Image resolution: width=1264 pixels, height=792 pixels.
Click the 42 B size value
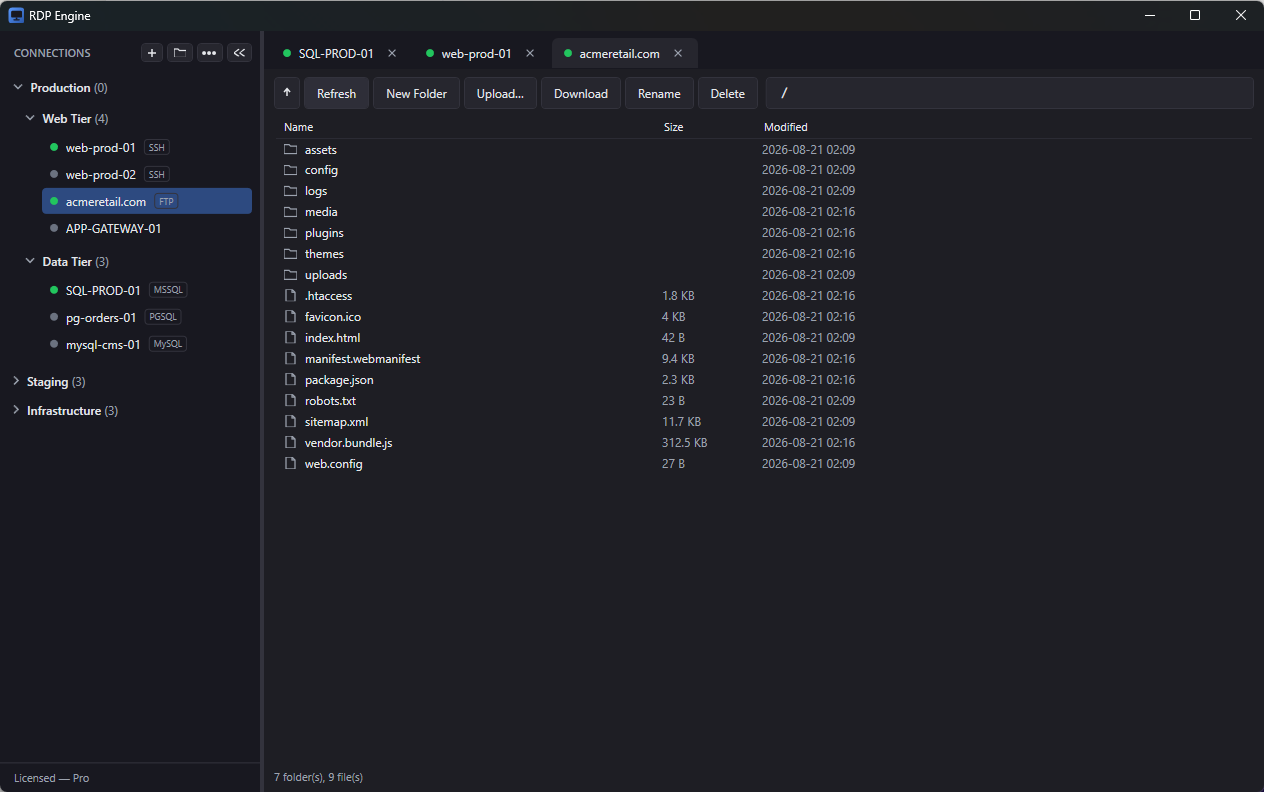coord(674,338)
